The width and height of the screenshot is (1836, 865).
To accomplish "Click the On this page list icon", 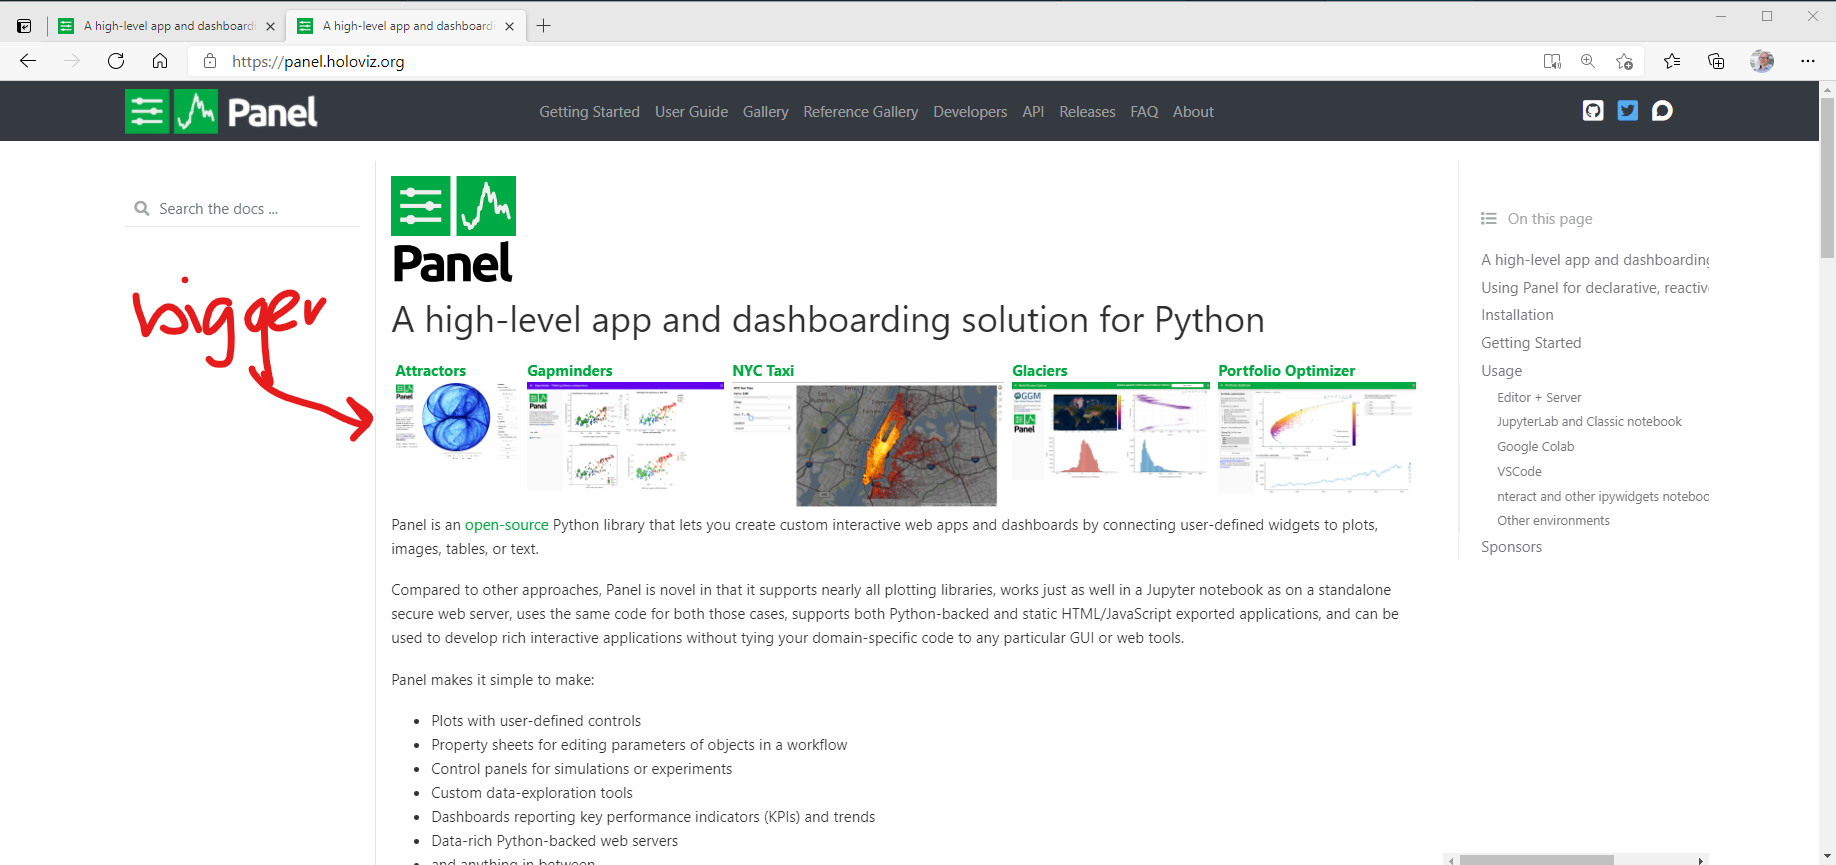I will click(x=1489, y=219).
